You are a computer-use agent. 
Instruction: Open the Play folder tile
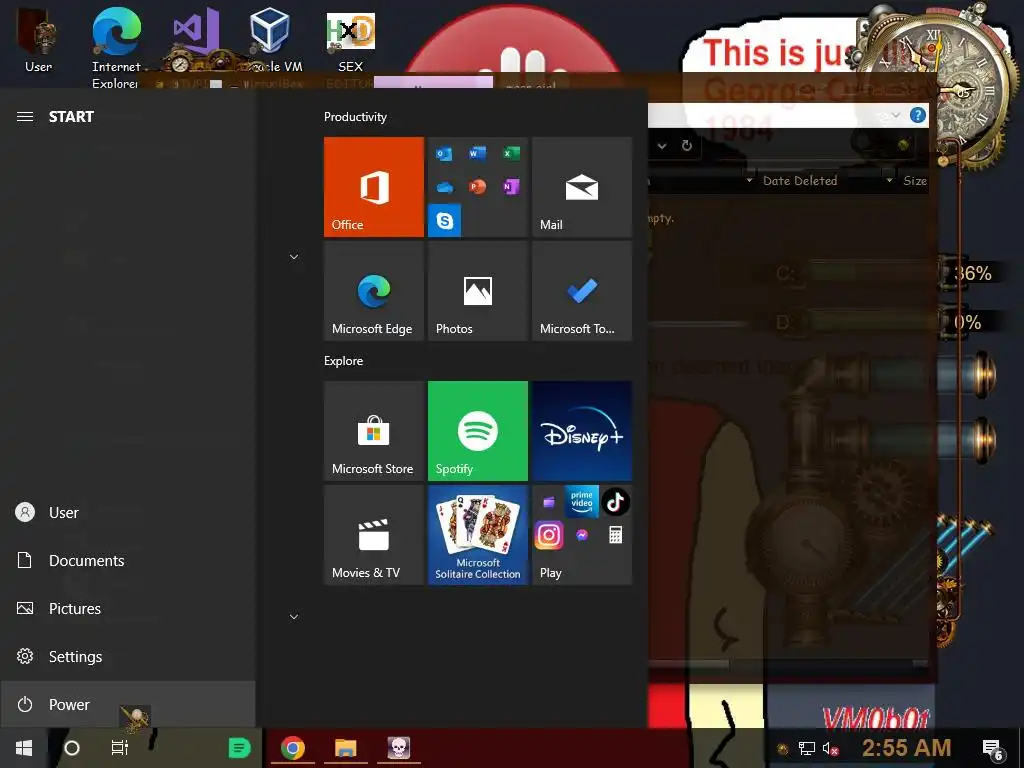click(x=582, y=535)
